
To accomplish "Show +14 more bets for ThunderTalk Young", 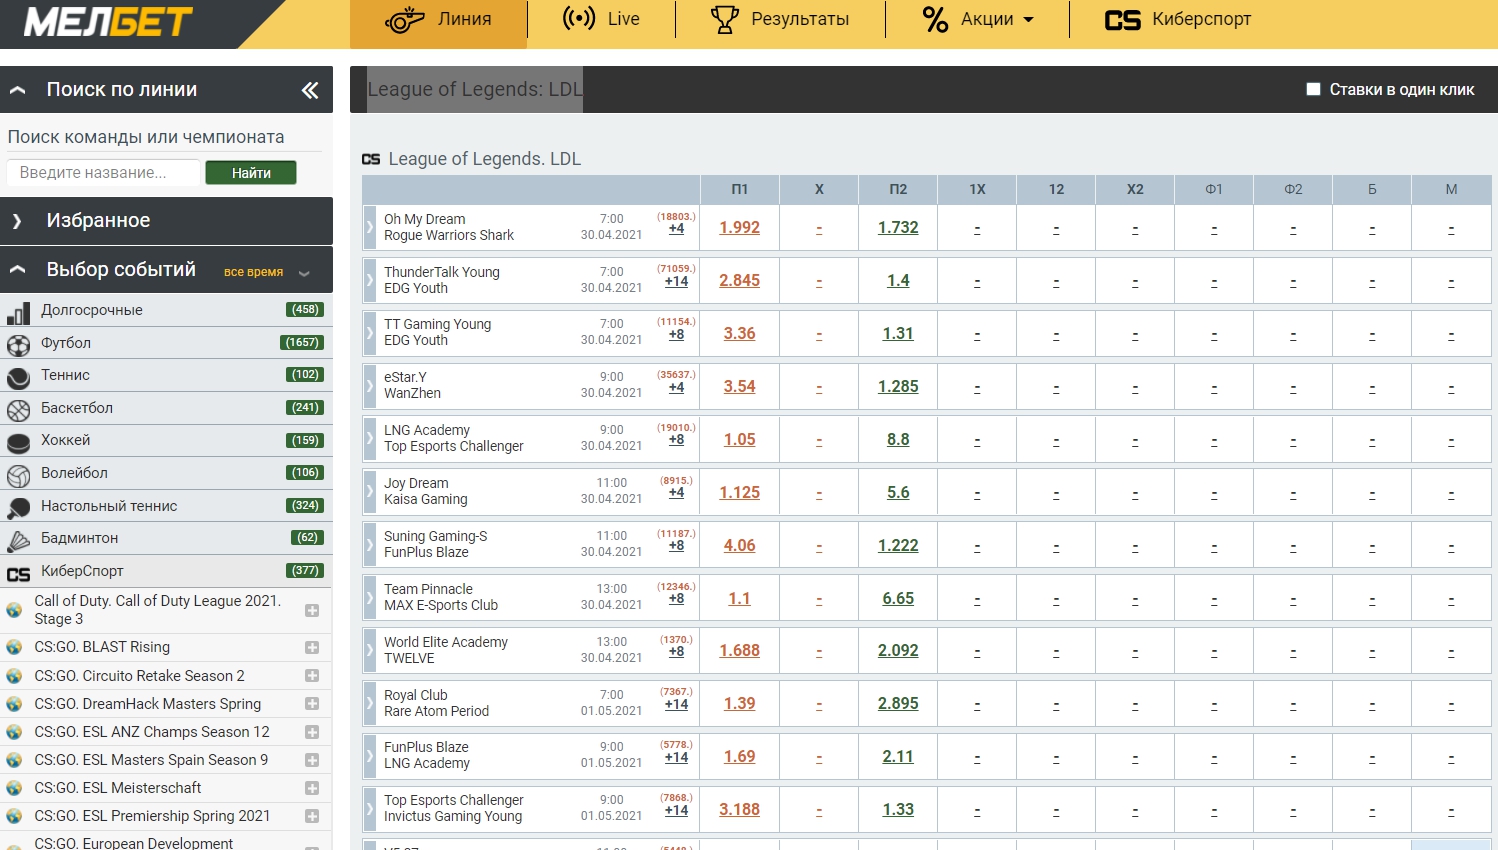I will (x=677, y=282).
